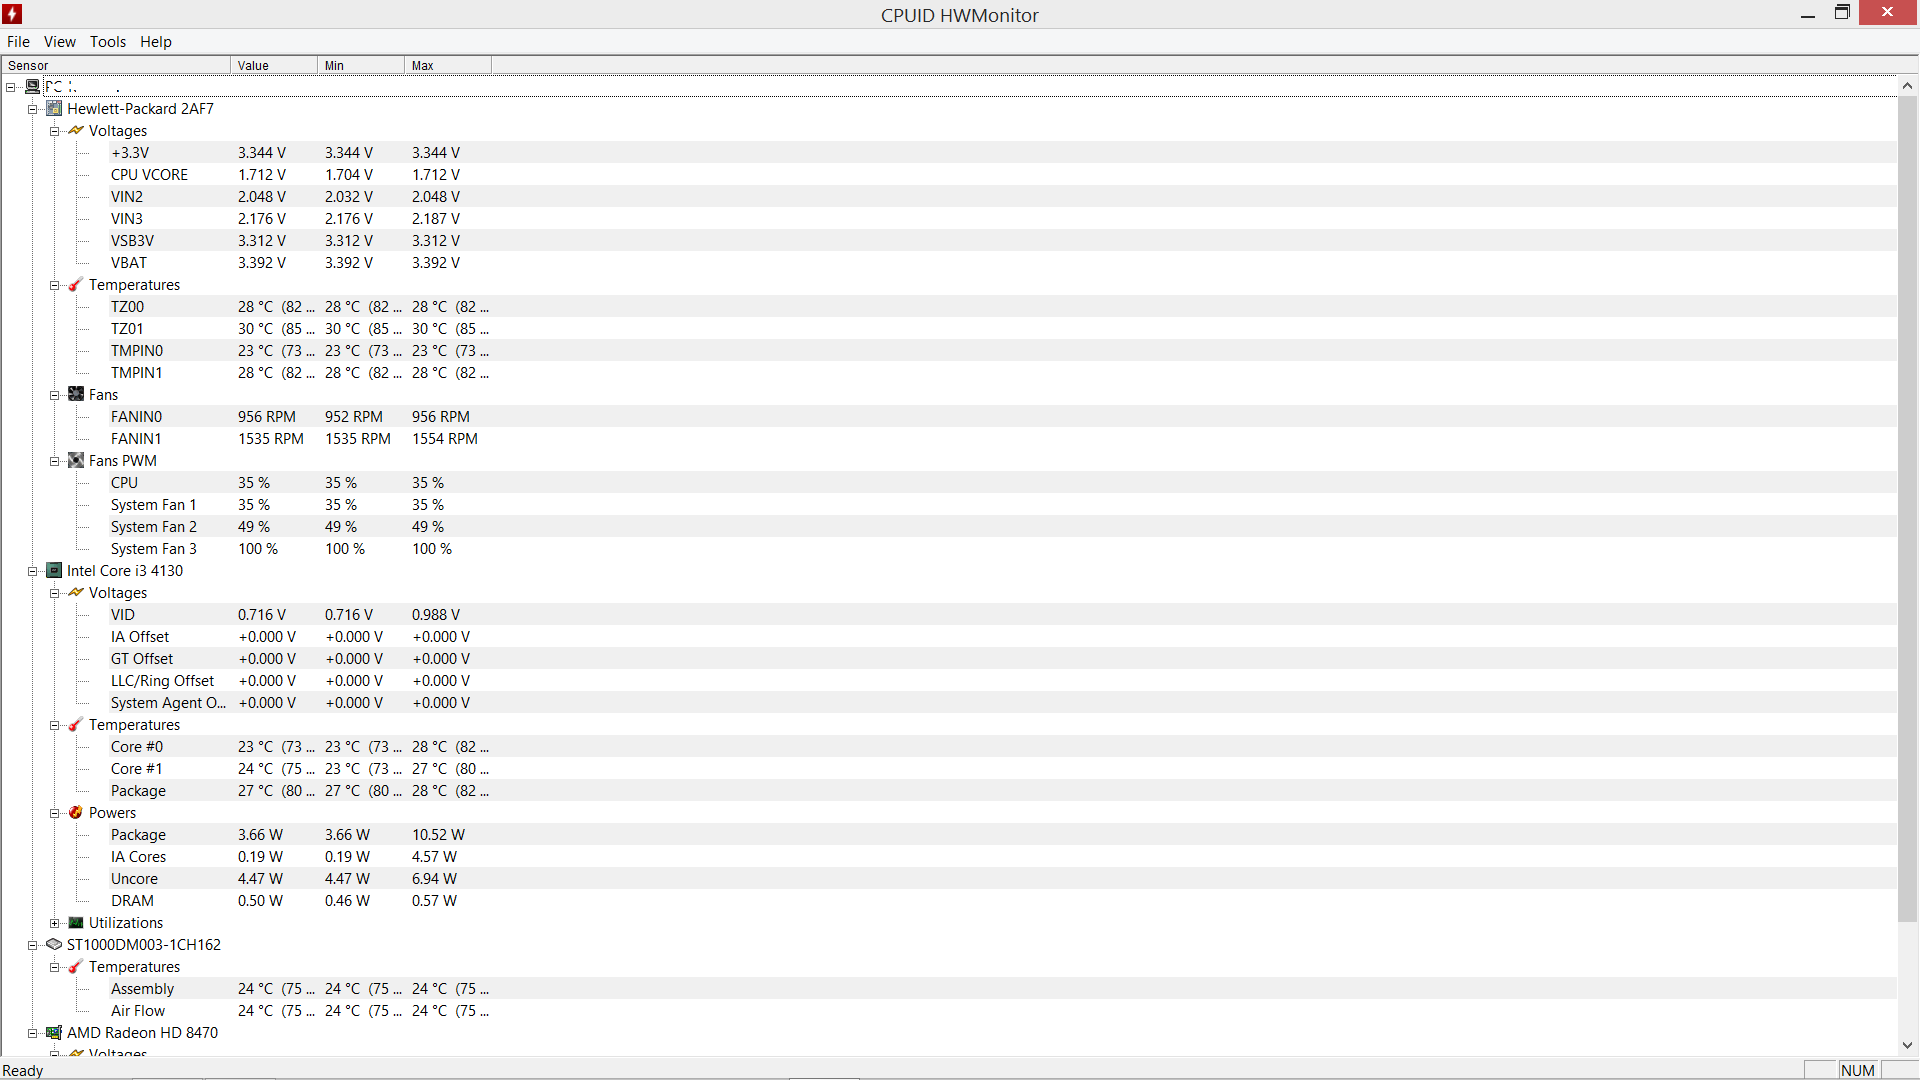Click the scrollbar down arrow
Viewport: 1920px width, 1080px height.
(1907, 1045)
